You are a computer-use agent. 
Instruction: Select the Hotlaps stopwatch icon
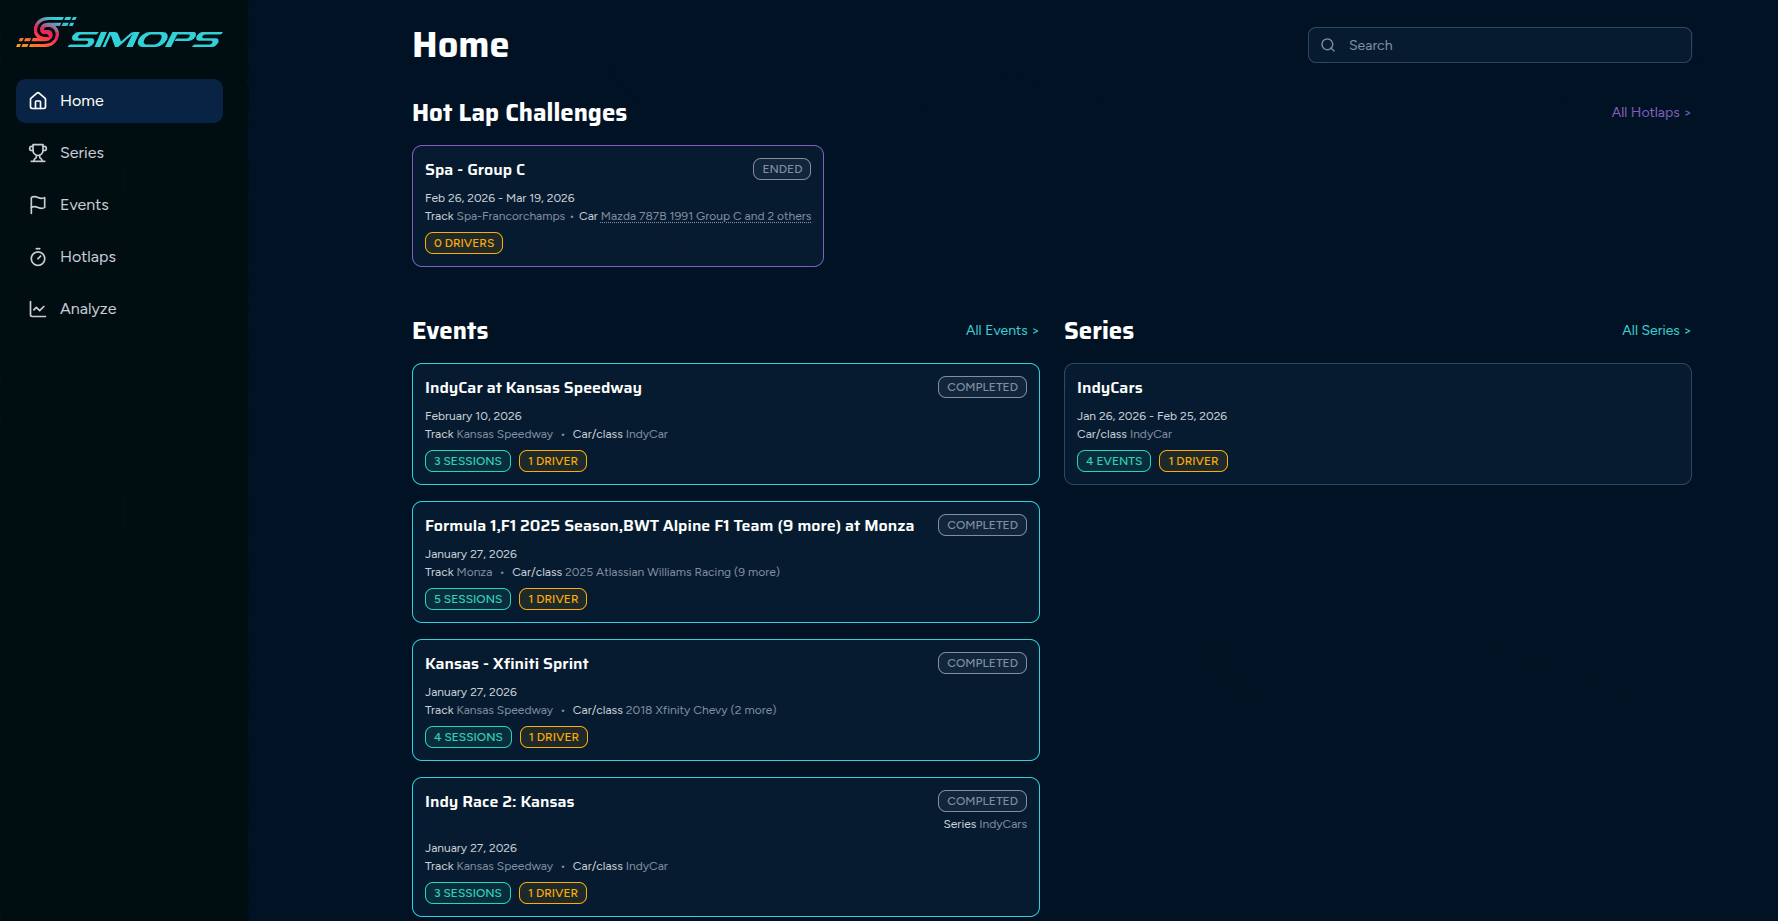(x=38, y=256)
